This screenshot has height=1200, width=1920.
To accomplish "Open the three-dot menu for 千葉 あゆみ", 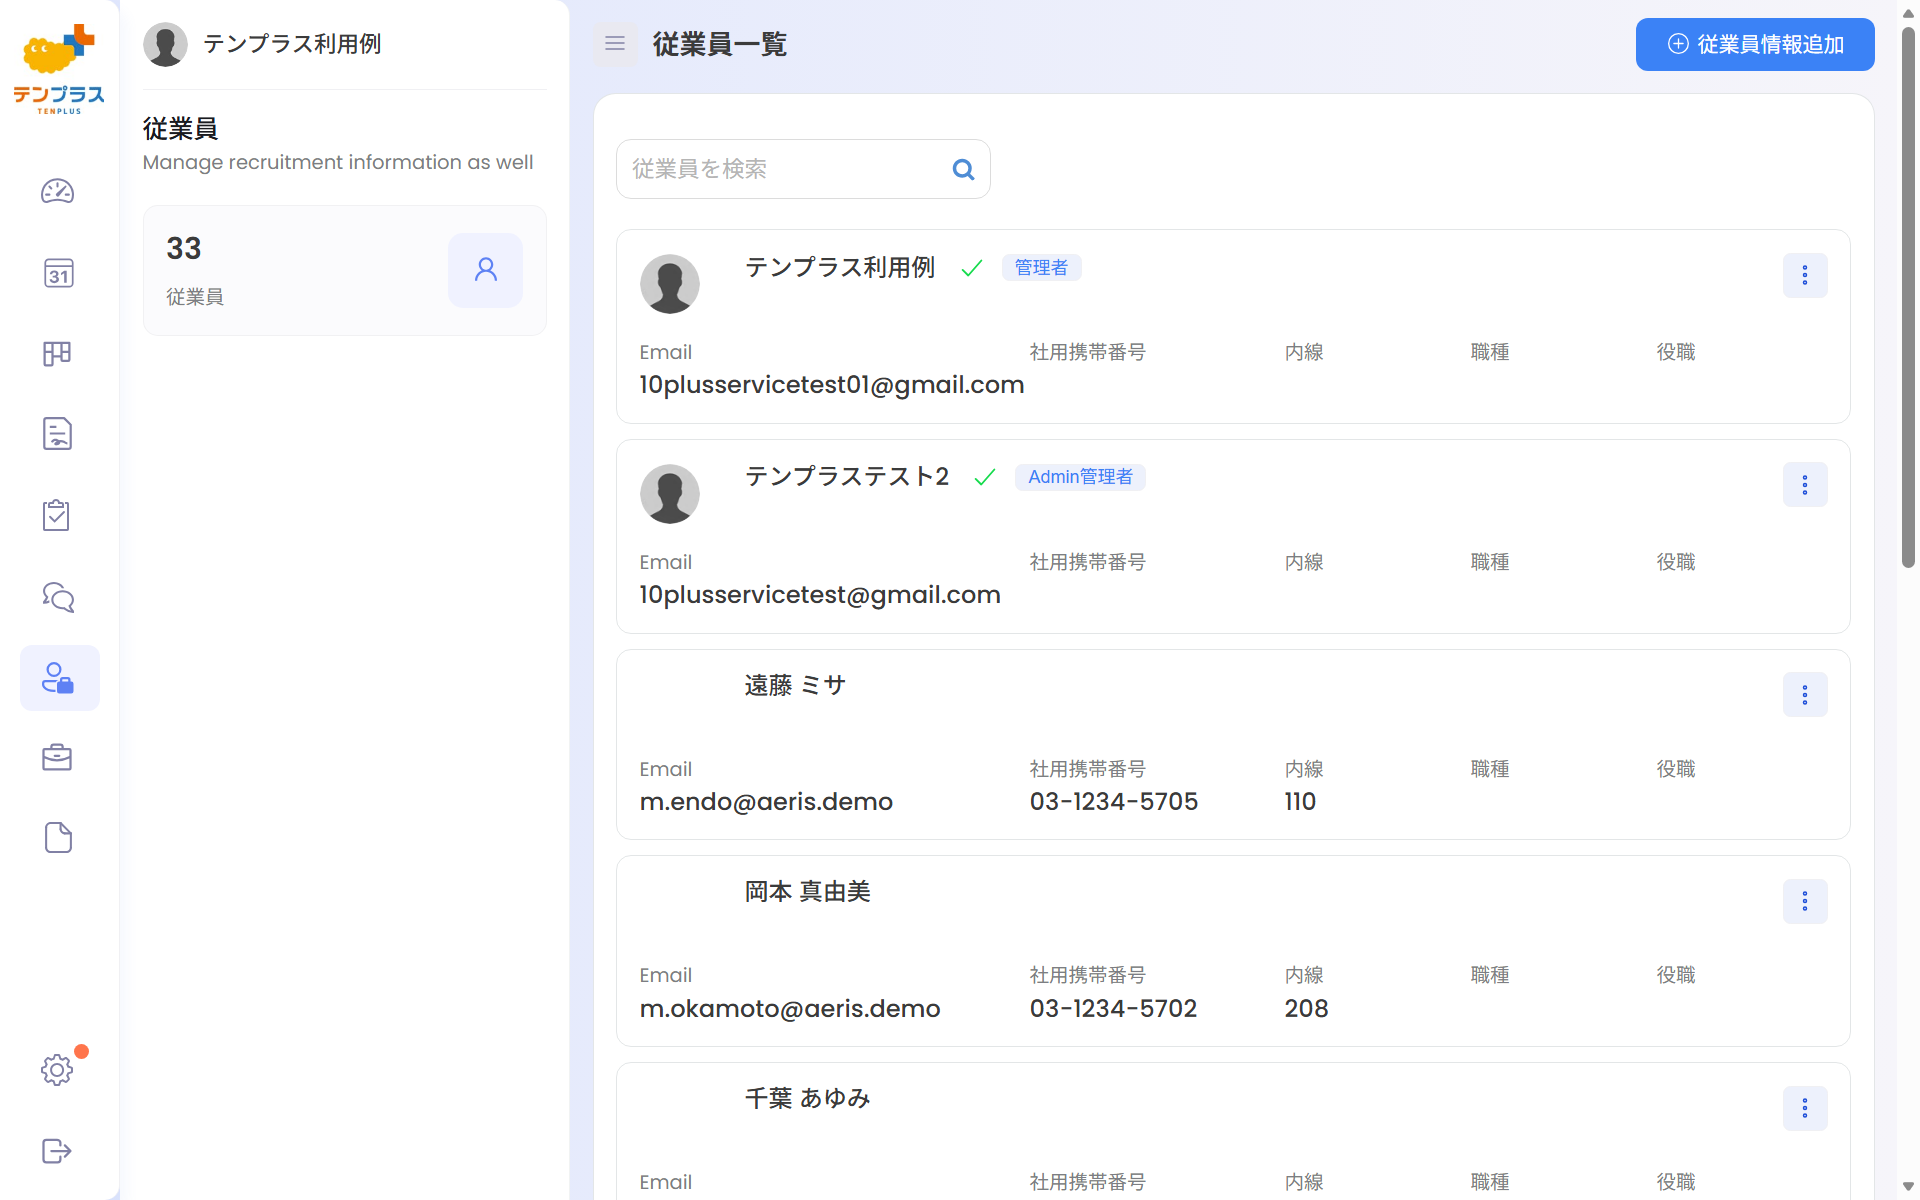I will [x=1804, y=1108].
